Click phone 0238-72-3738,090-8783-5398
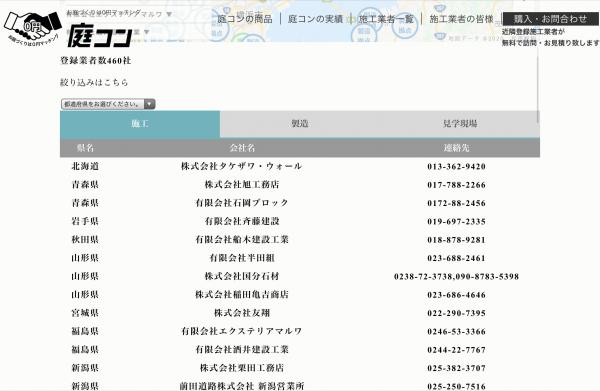Screen dimensions: 600x391 pos(457,277)
